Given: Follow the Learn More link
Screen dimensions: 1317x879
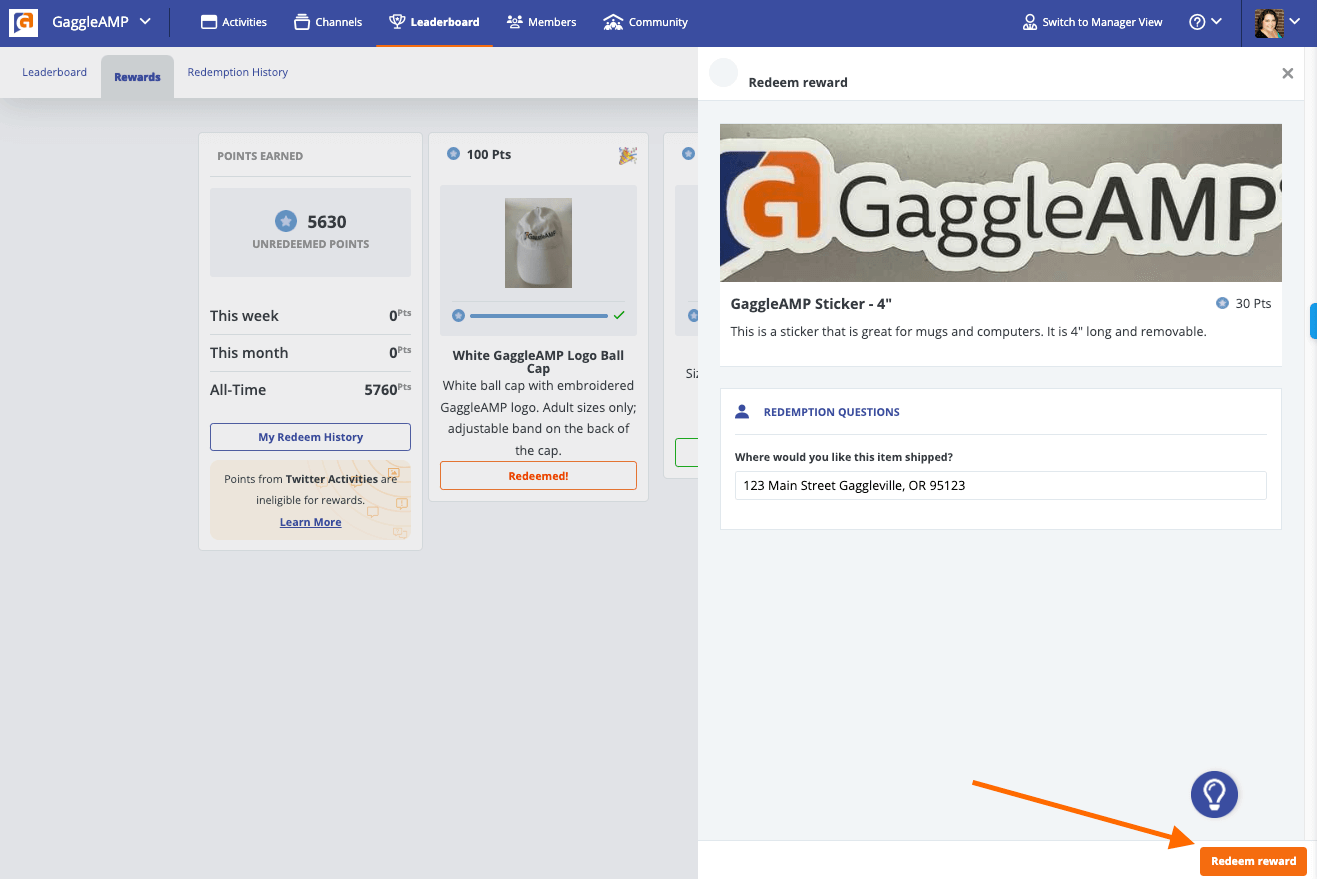Looking at the screenshot, I should click(x=310, y=522).
